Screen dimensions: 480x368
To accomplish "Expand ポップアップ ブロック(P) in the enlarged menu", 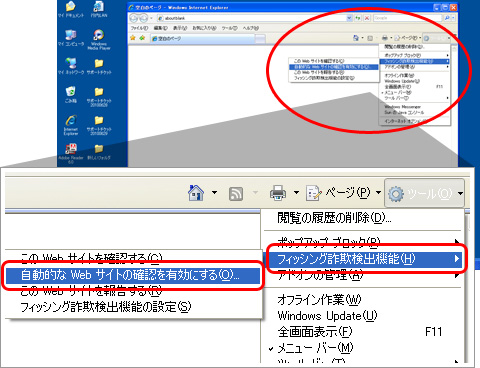I will [x=363, y=241].
